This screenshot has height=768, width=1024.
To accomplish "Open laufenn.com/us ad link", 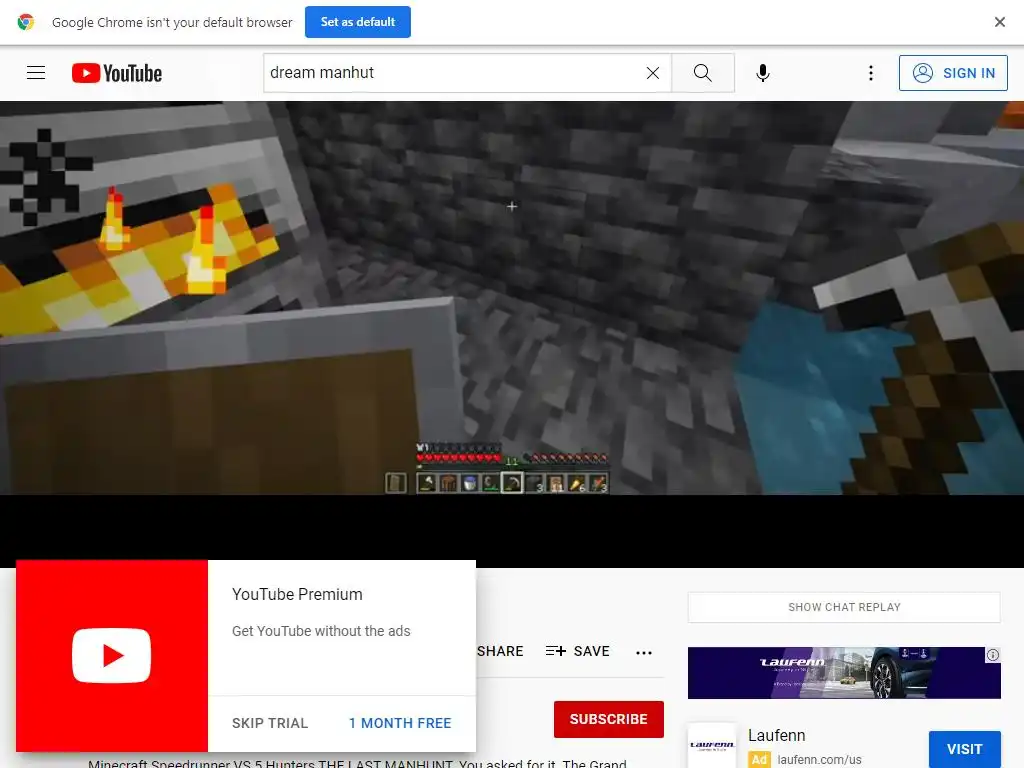I will coord(819,760).
